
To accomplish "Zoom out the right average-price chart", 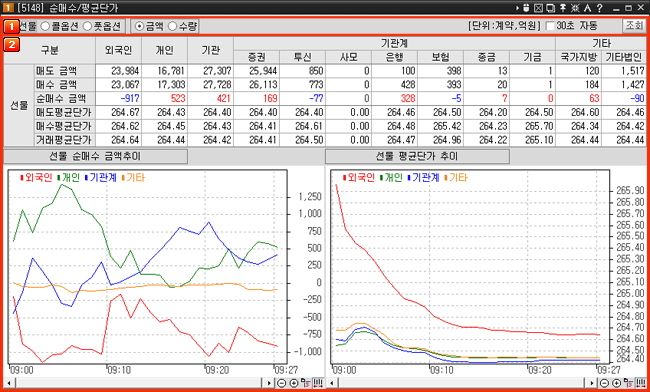I will pyautogui.click(x=604, y=383).
